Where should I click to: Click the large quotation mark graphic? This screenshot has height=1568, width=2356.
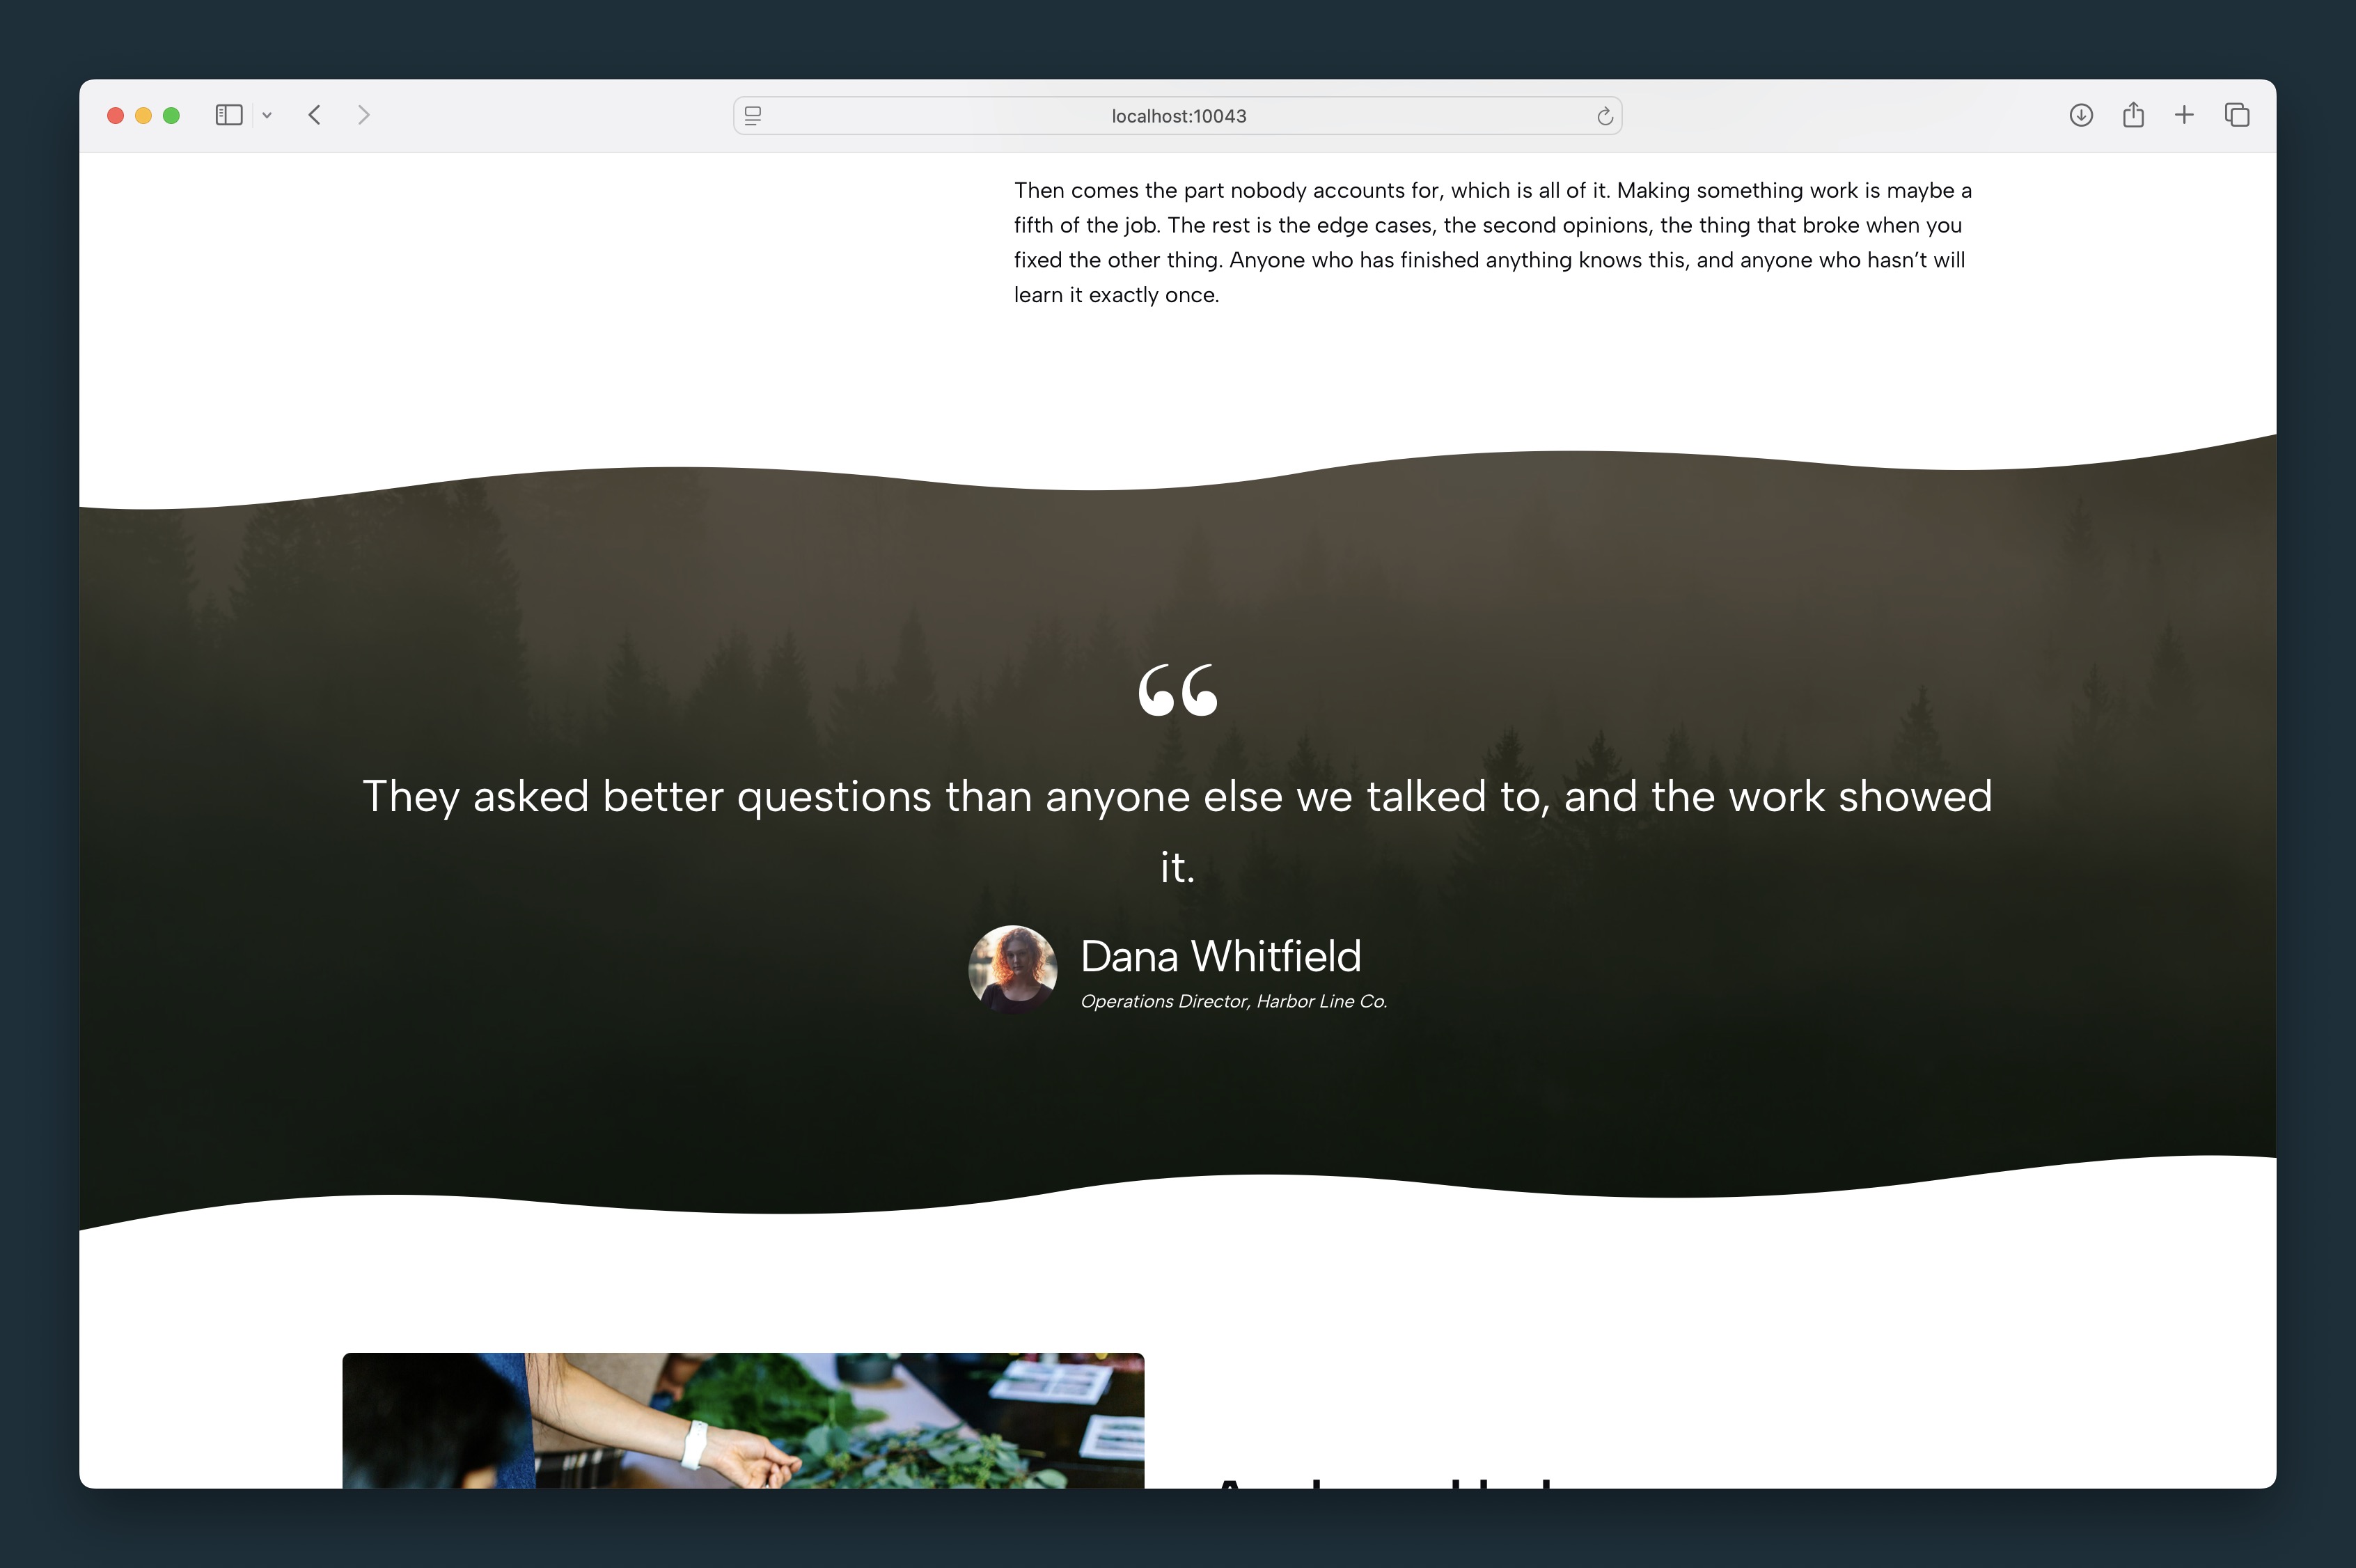tap(1178, 690)
